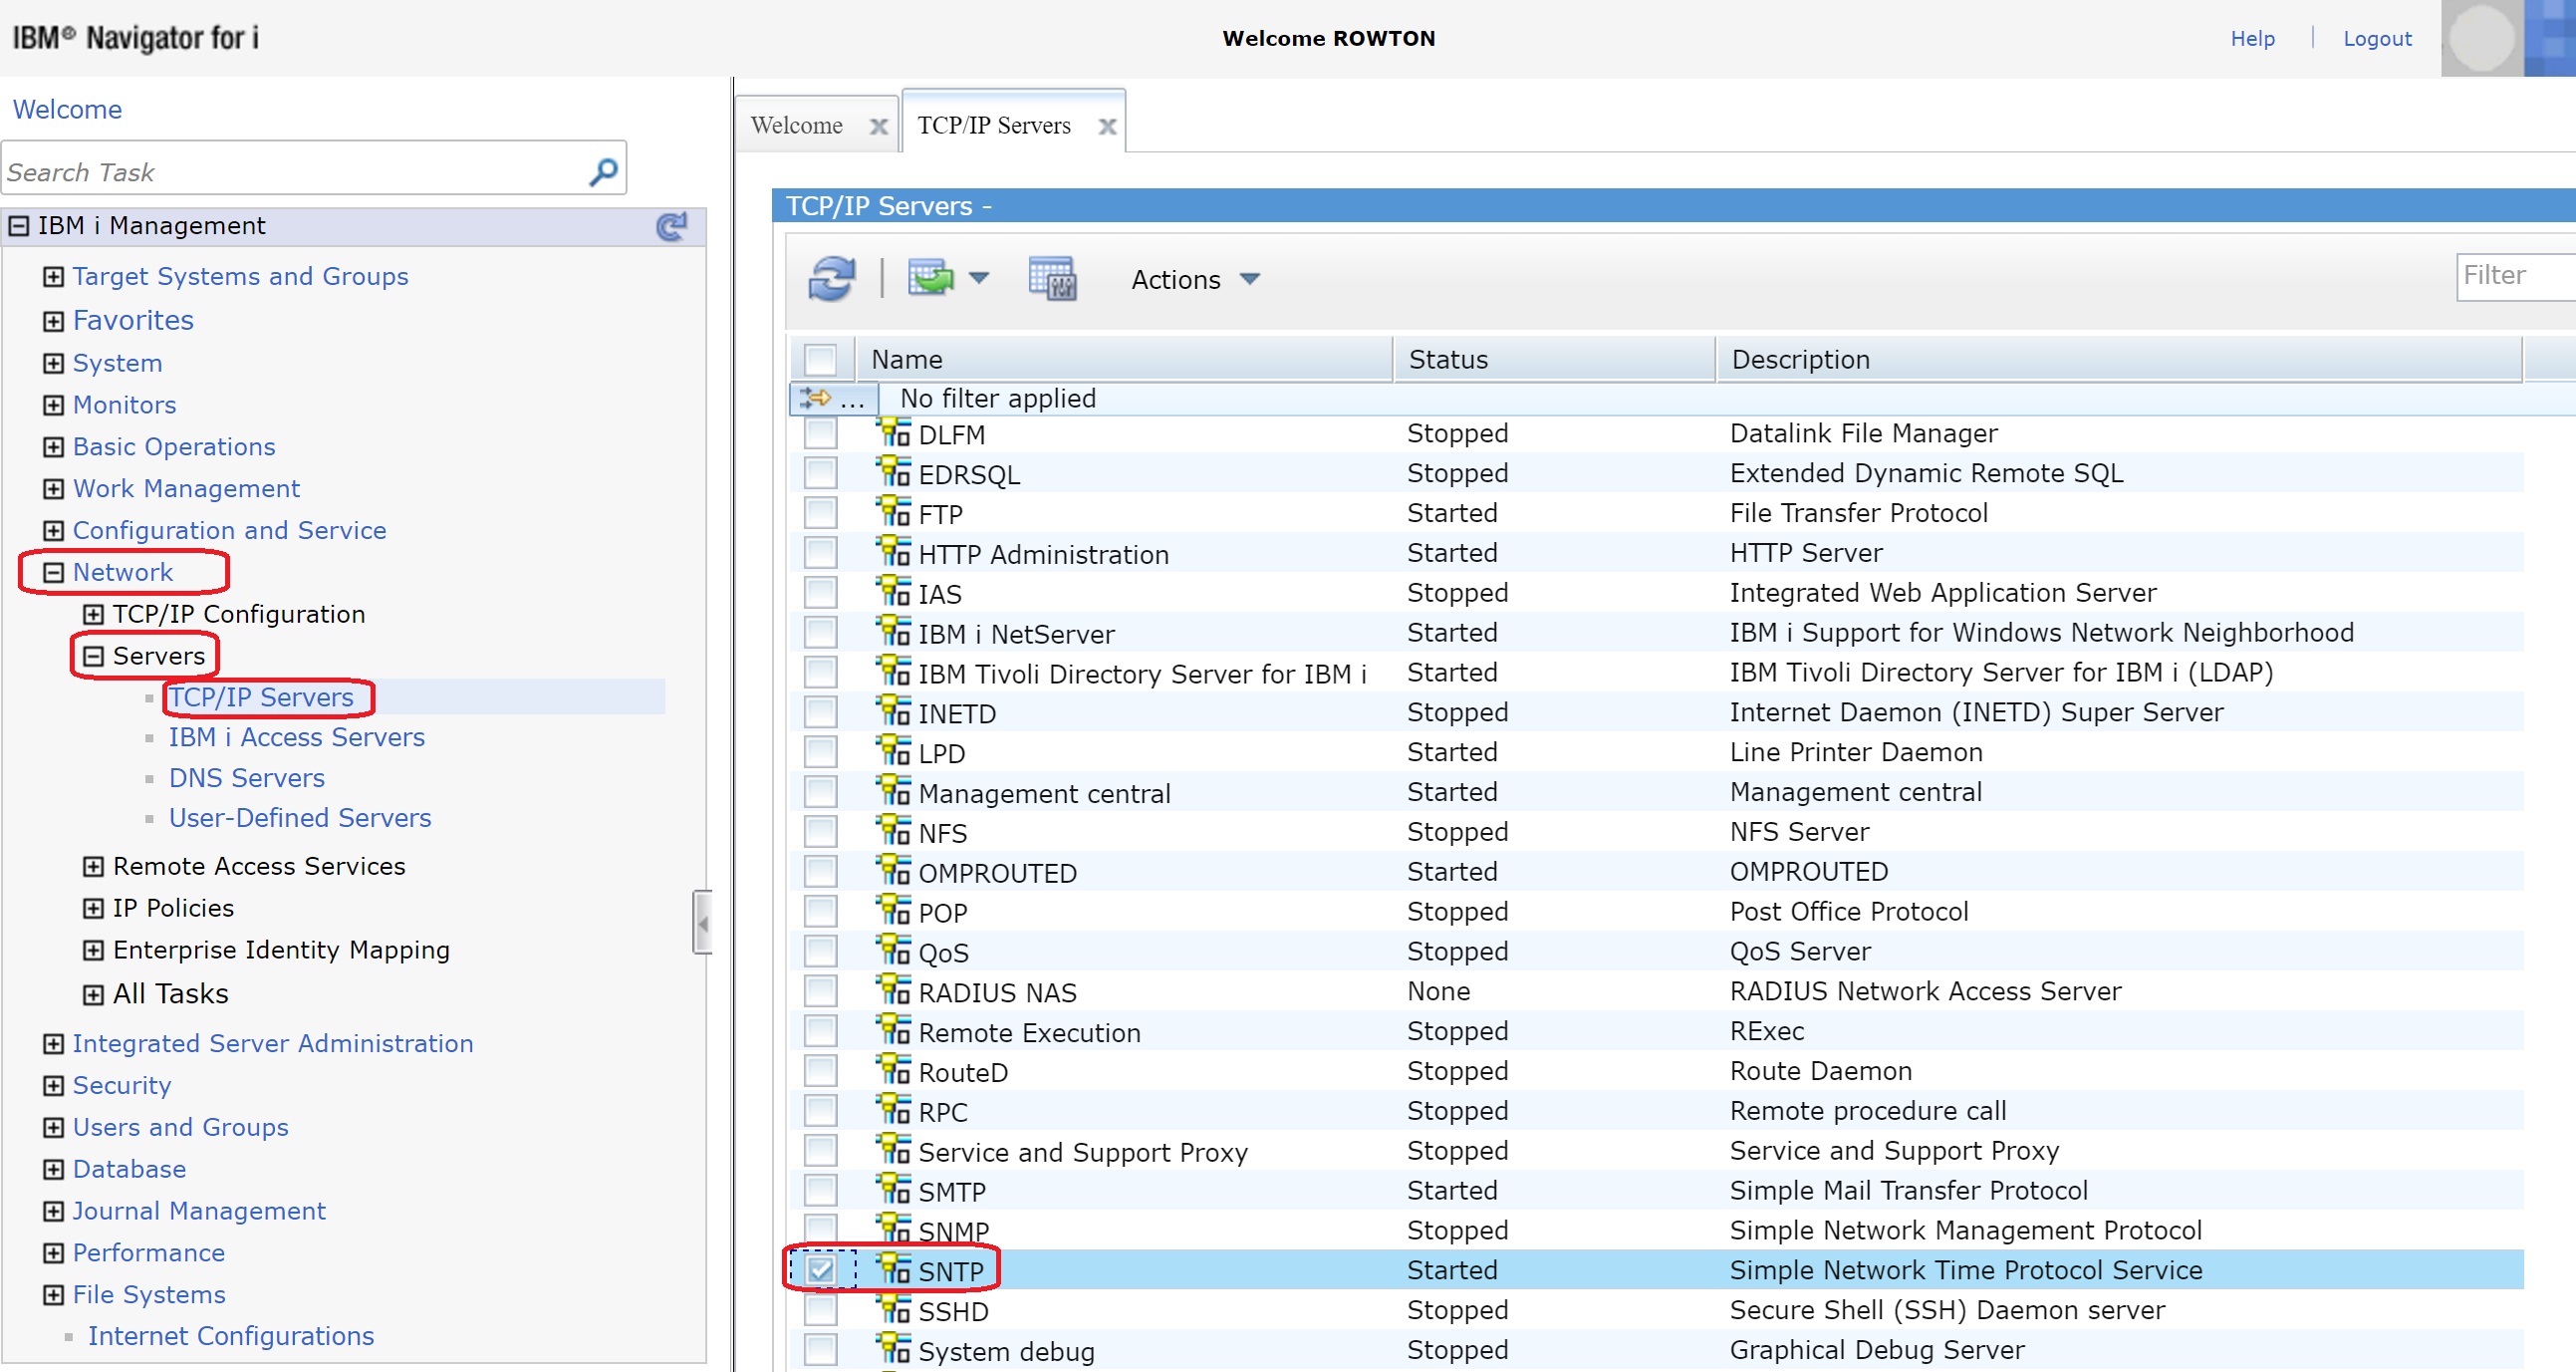The width and height of the screenshot is (2576, 1372).
Task: Open the table columns configuration icon
Action: tap(1052, 279)
